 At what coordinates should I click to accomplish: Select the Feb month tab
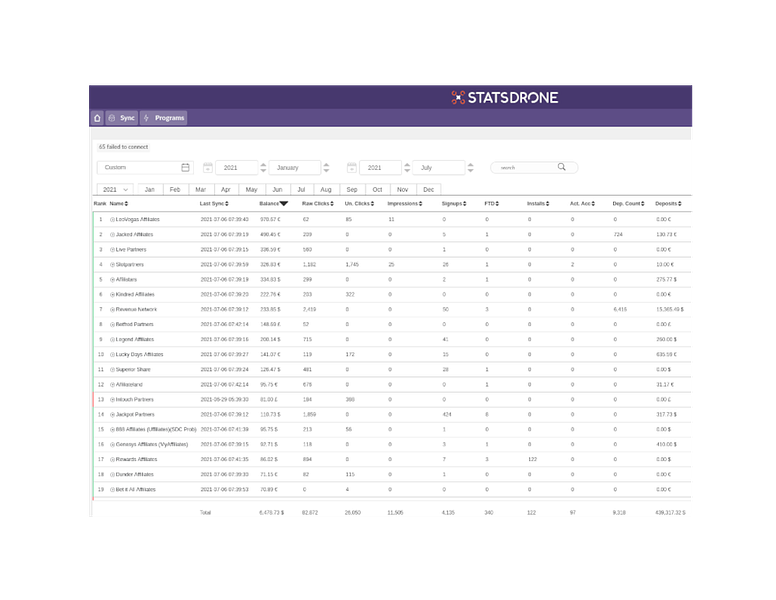pos(175,190)
